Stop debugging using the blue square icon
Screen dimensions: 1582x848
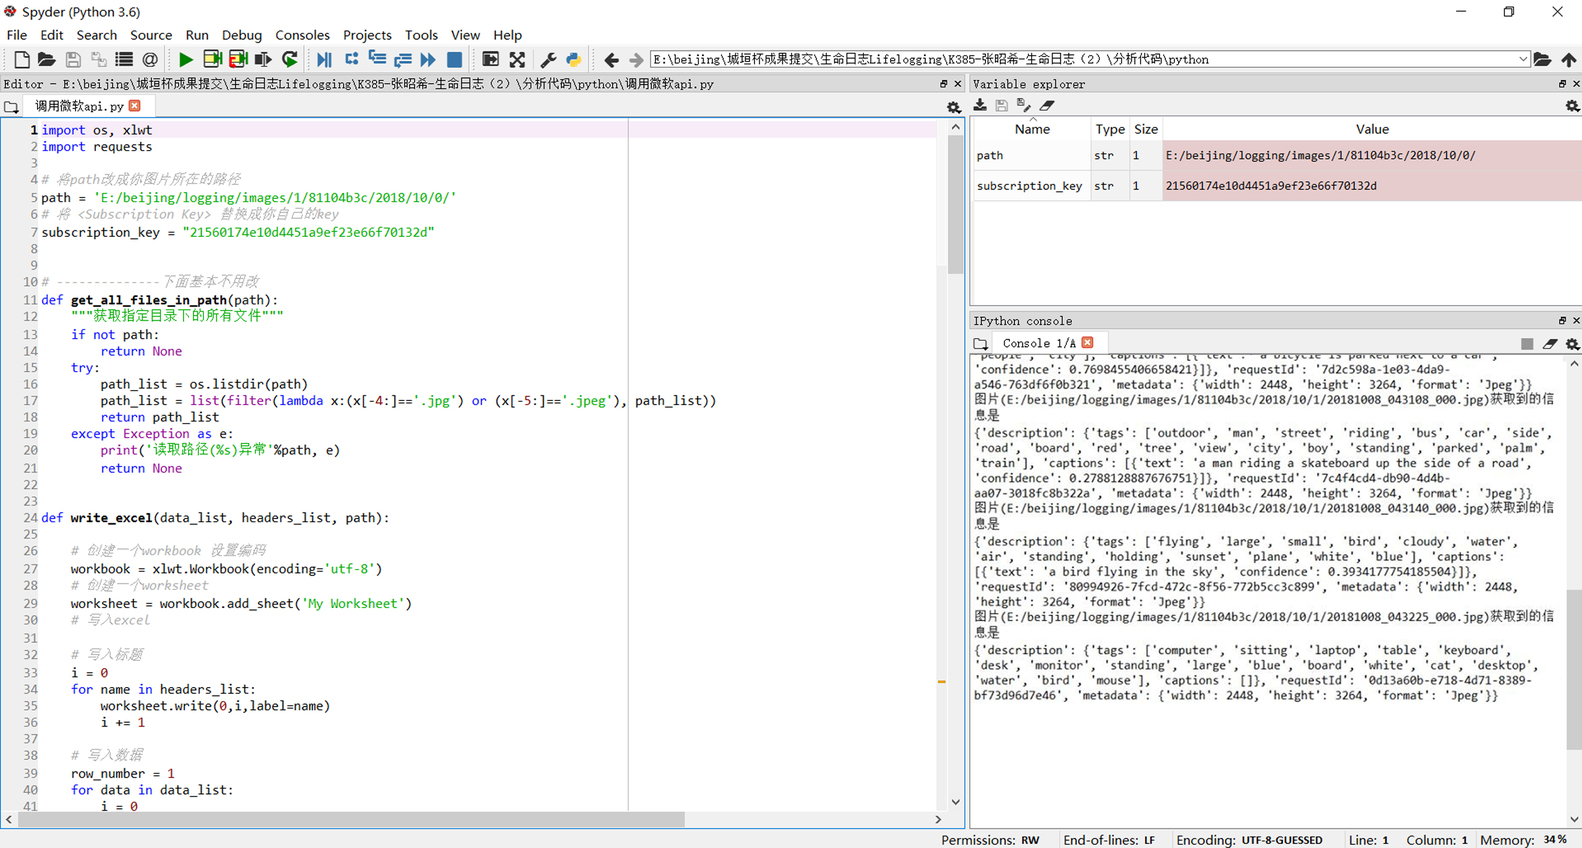[x=454, y=60]
